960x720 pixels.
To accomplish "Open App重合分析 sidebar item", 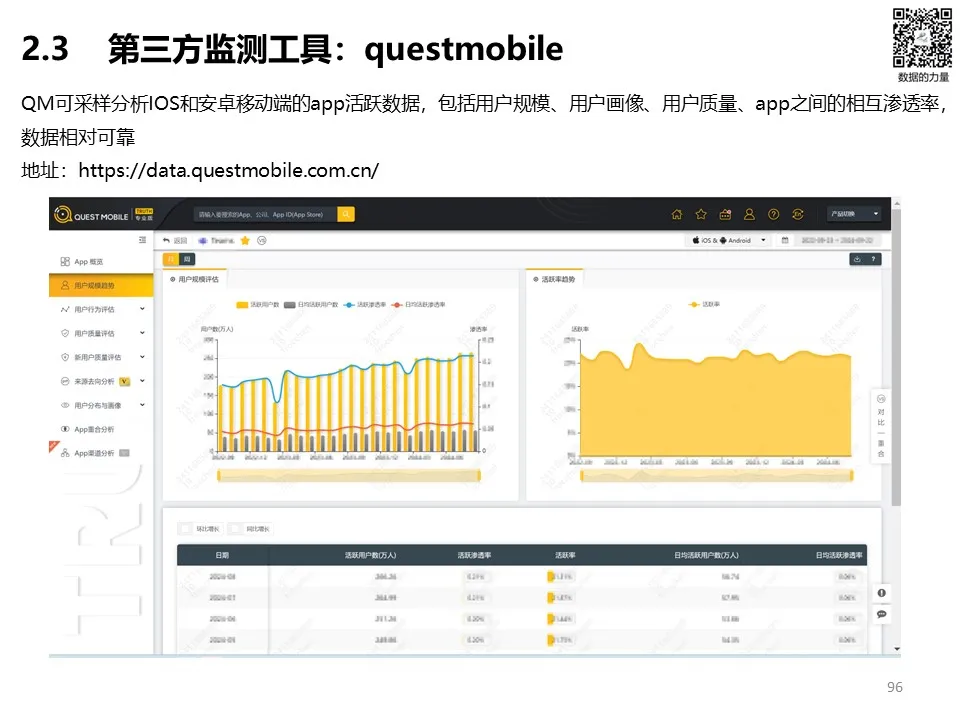I will tap(94, 429).
